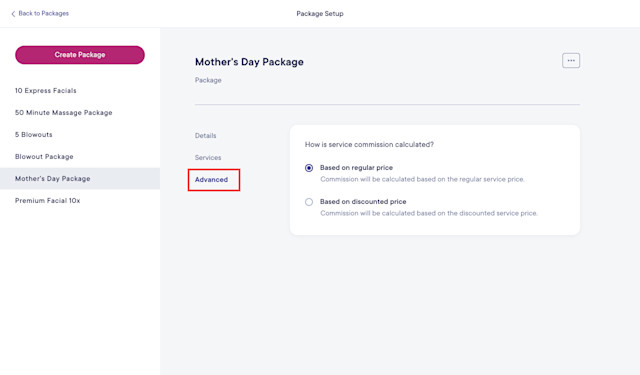This screenshot has width=640, height=375.
Task: Select the Based on discounted price option
Action: click(309, 202)
